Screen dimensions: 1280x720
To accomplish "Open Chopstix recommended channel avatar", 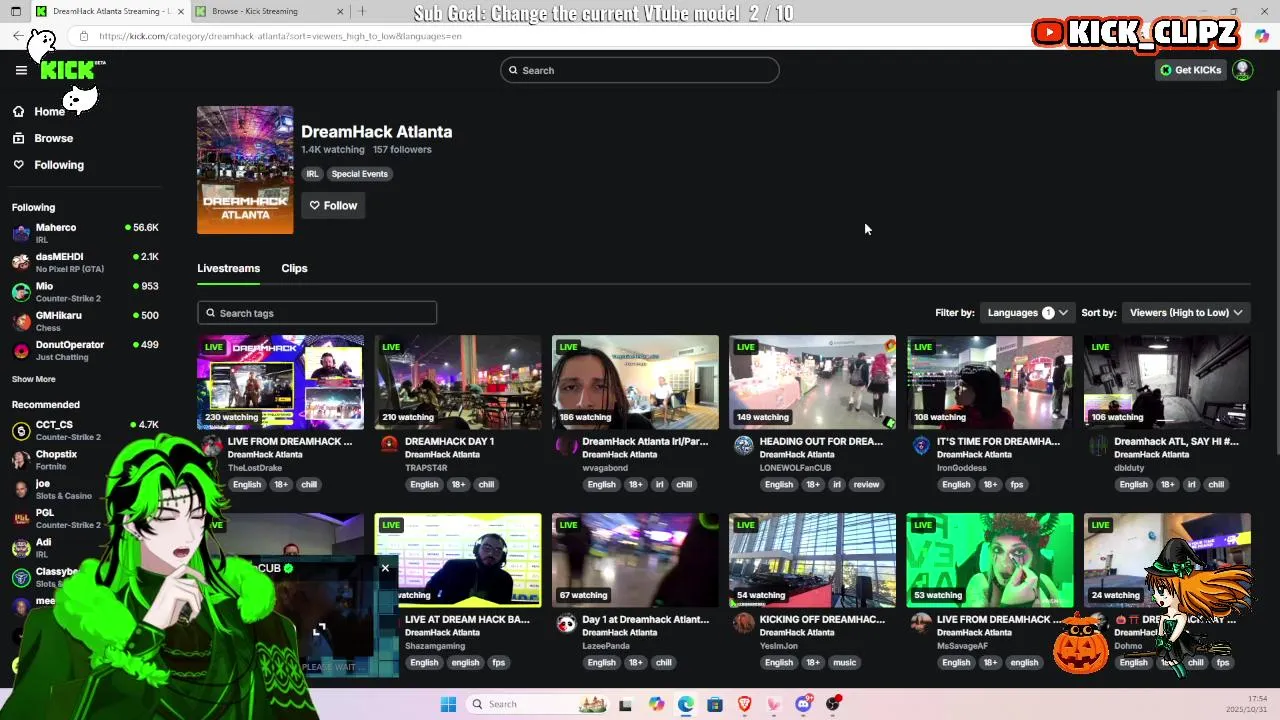I will pos(21,460).
